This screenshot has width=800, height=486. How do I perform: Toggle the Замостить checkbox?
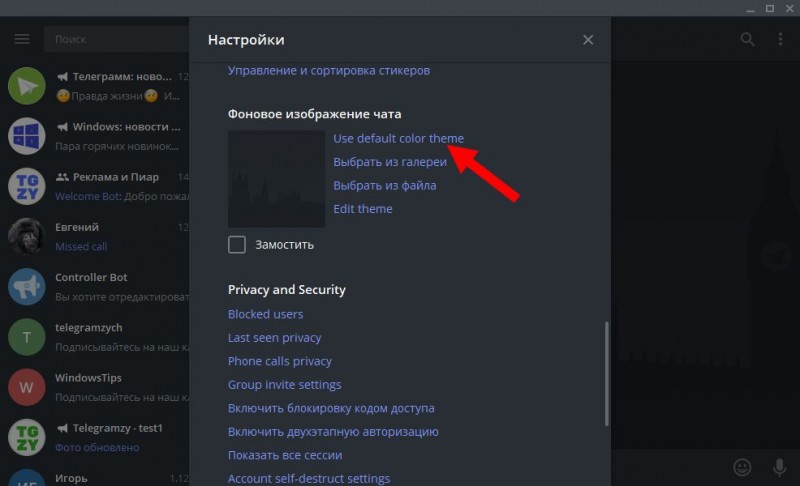pos(237,245)
